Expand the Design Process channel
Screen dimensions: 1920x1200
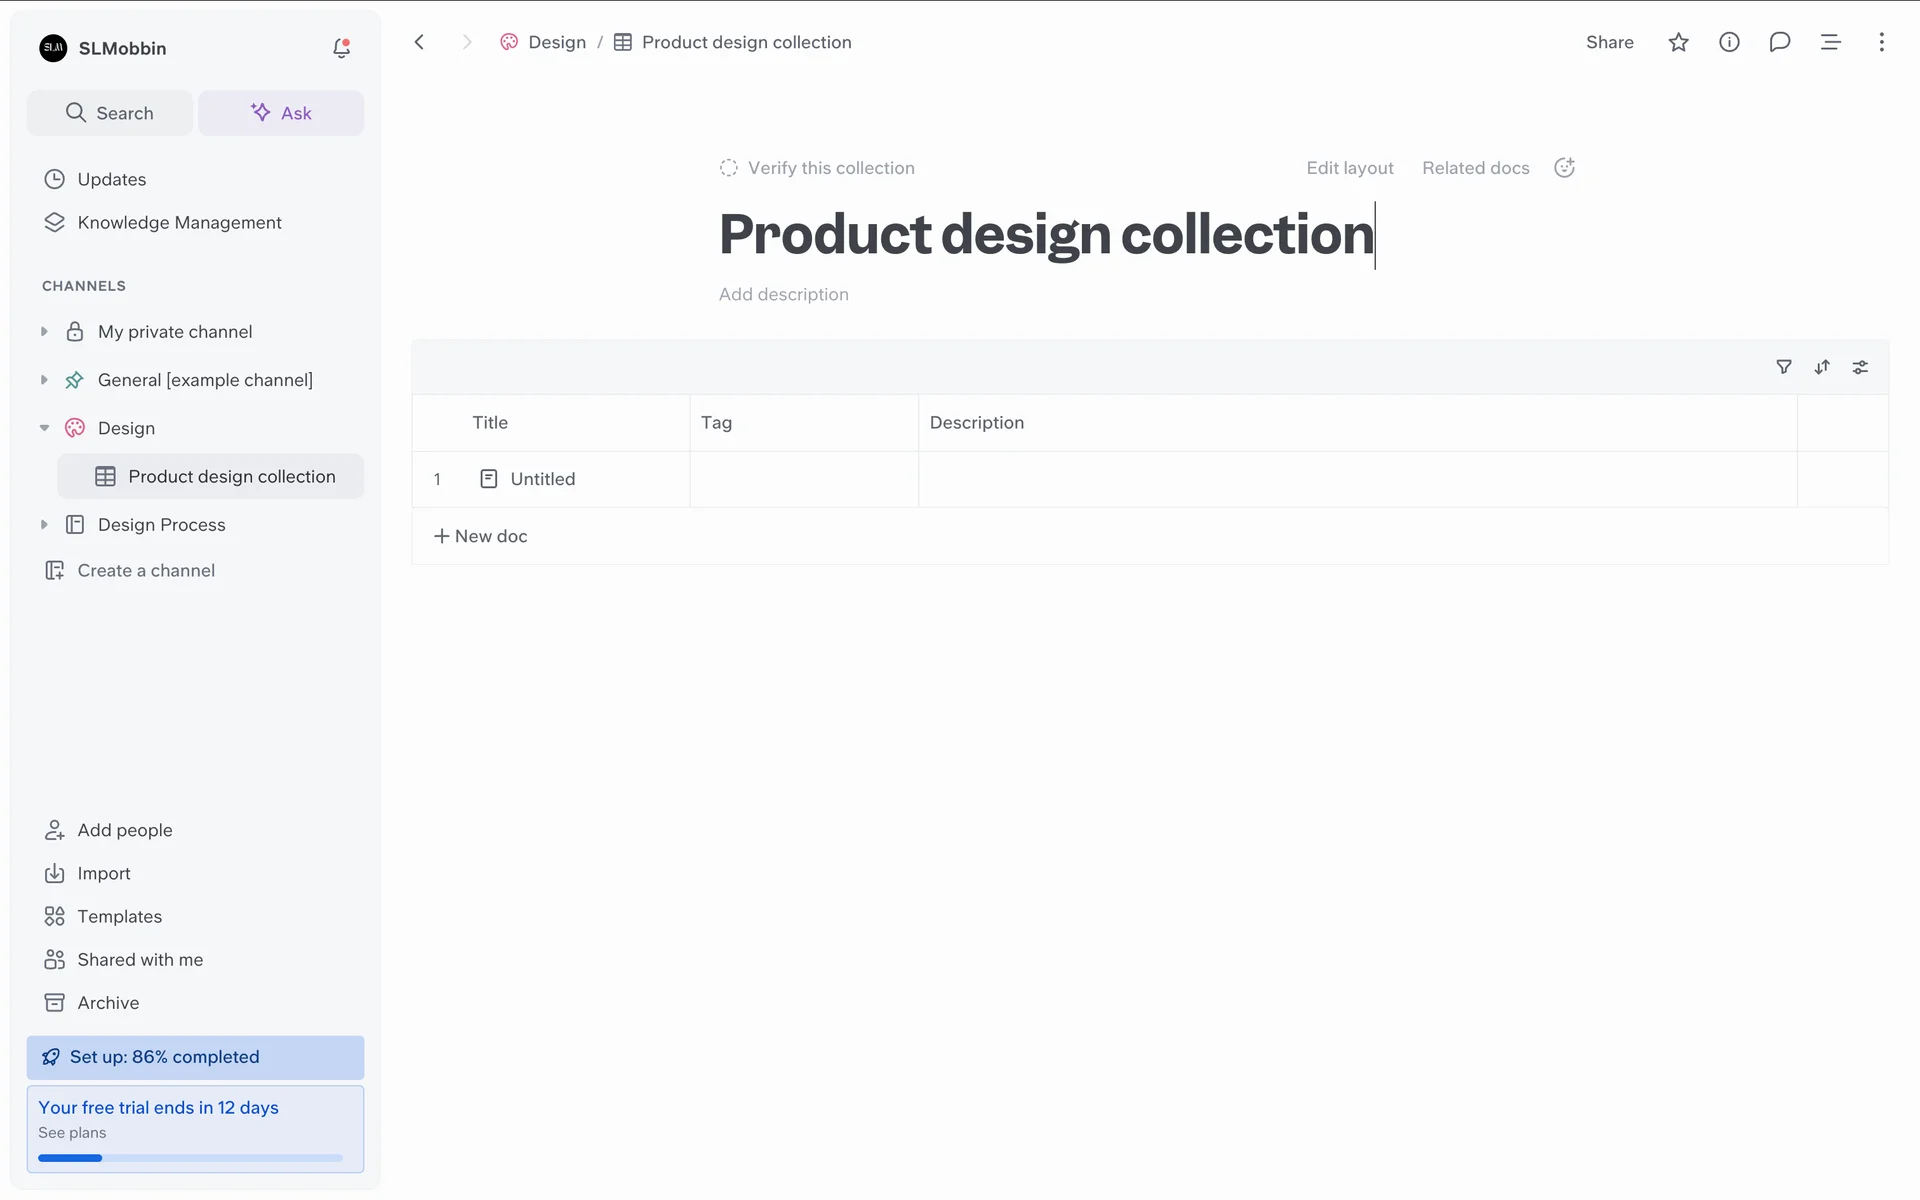(x=44, y=525)
